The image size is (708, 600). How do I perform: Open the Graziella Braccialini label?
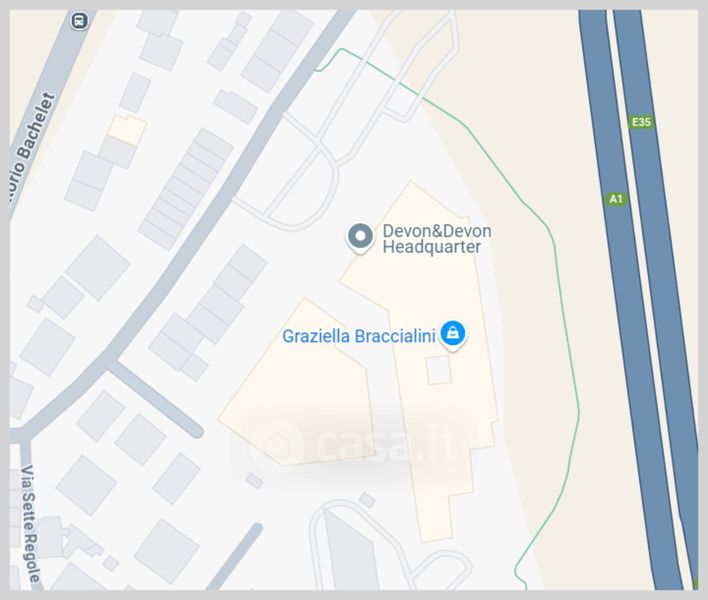point(359,336)
